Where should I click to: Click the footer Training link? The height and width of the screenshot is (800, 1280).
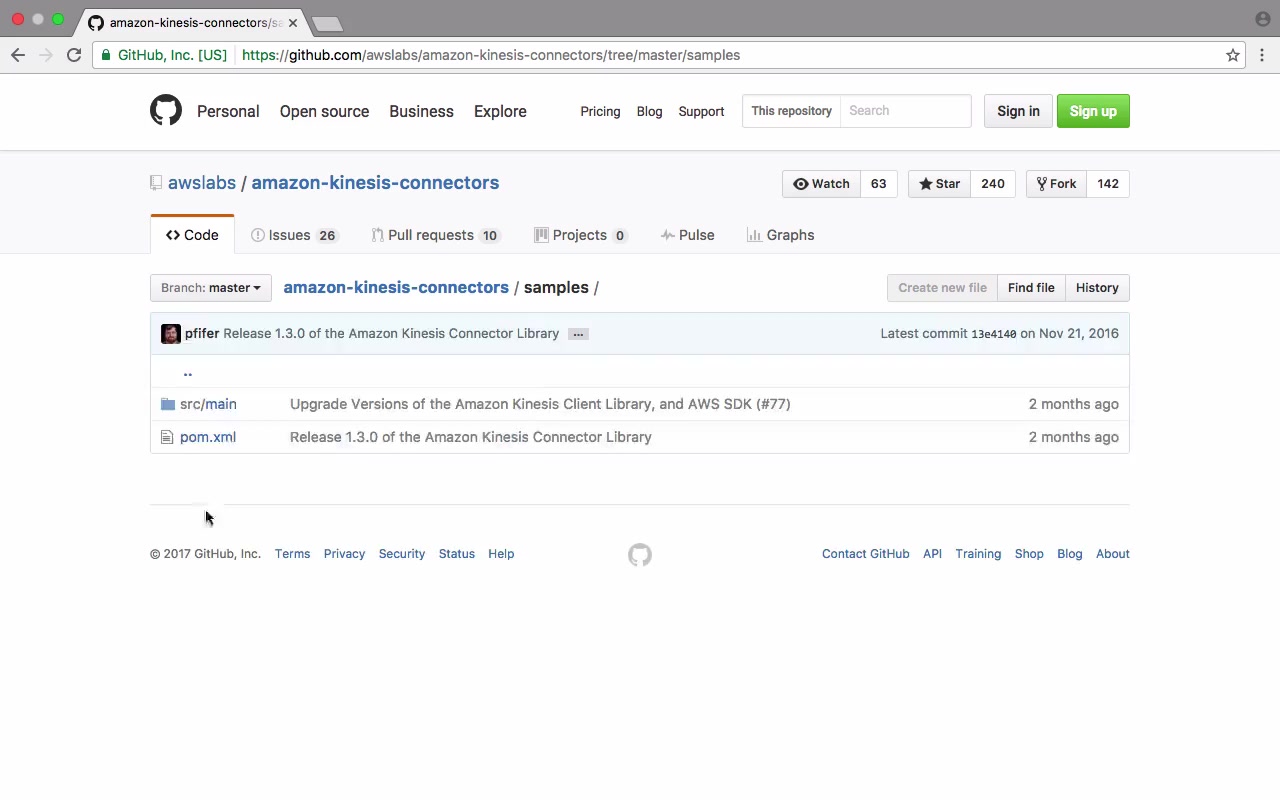click(978, 554)
